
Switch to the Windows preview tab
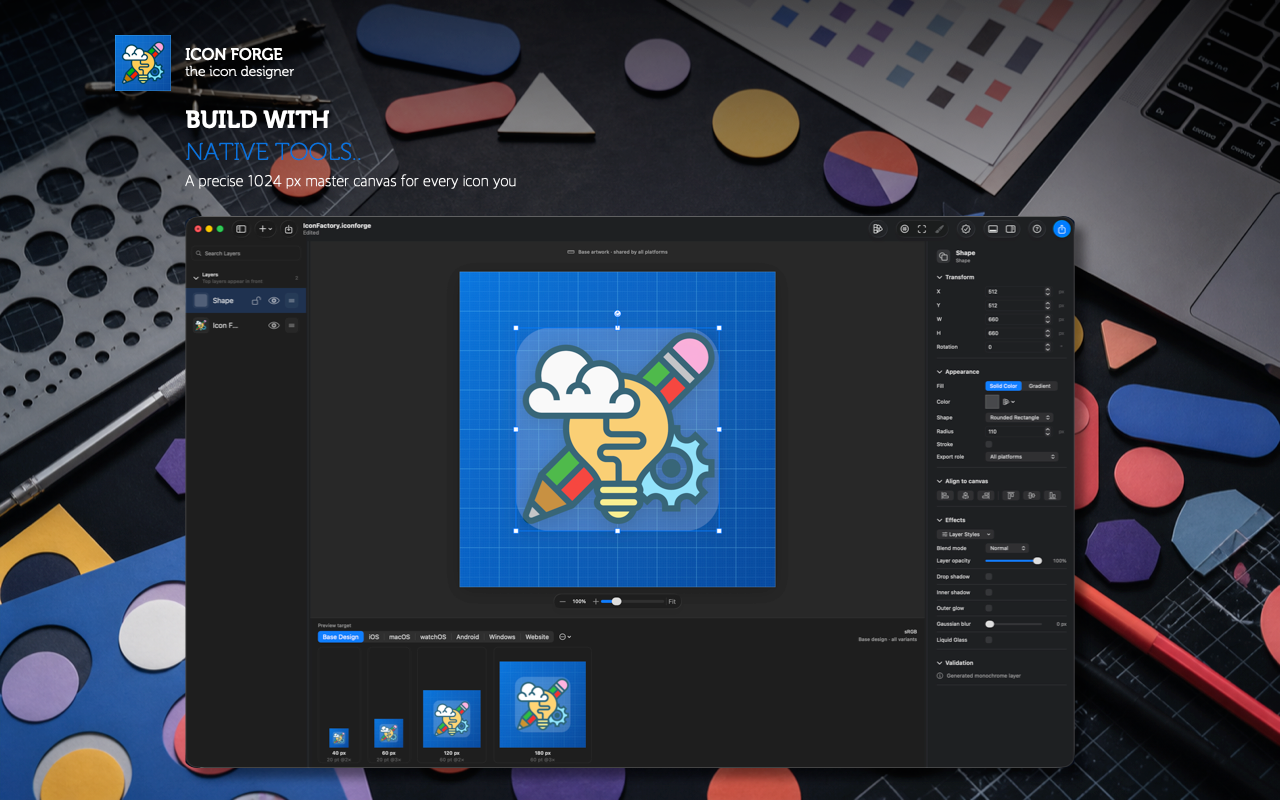click(x=502, y=637)
